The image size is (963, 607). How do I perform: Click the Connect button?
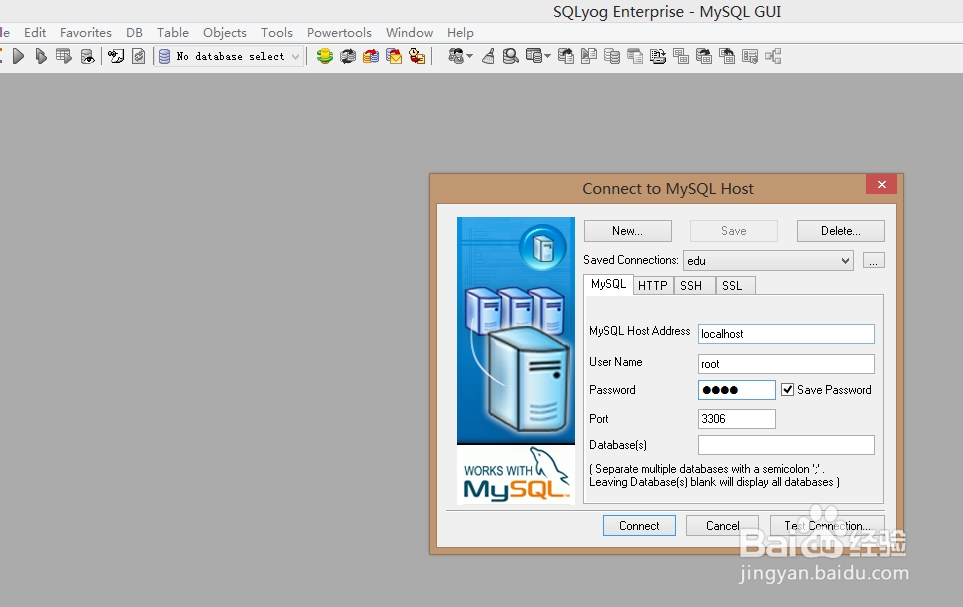click(639, 526)
